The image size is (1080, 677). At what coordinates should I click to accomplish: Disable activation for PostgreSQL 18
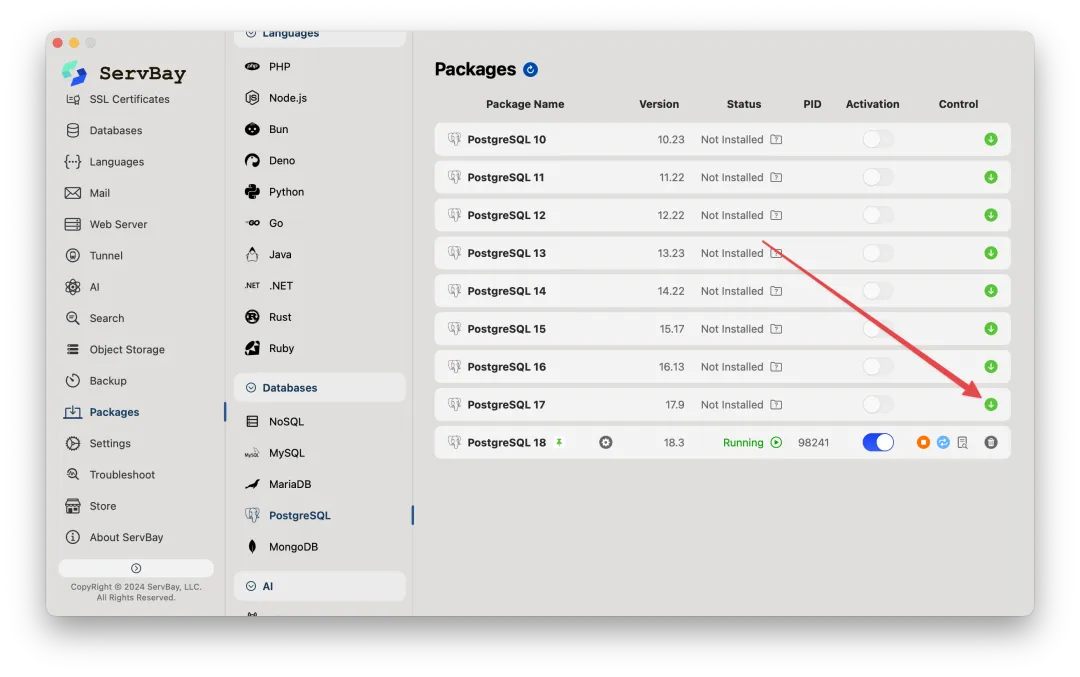(878, 442)
